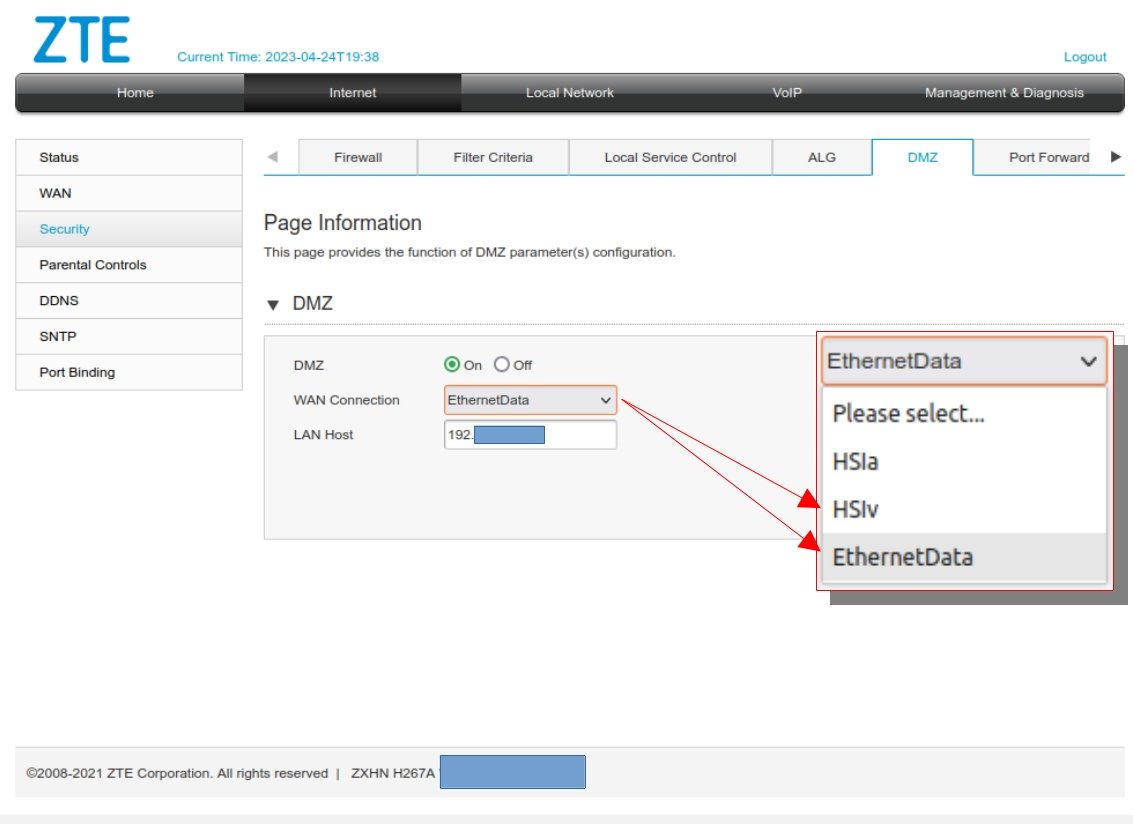Click the LAN Host input field
This screenshot has height=825, width=1134.
point(530,435)
